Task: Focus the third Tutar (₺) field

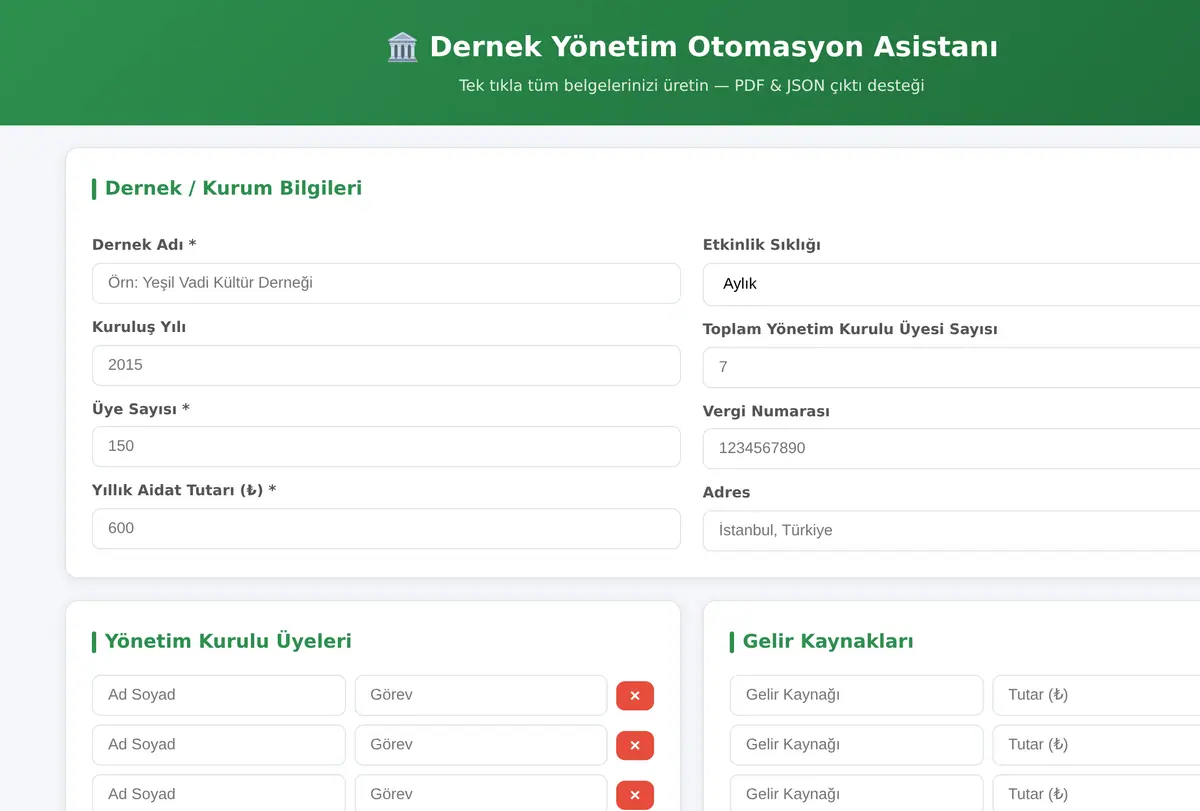Action: click(x=1096, y=793)
